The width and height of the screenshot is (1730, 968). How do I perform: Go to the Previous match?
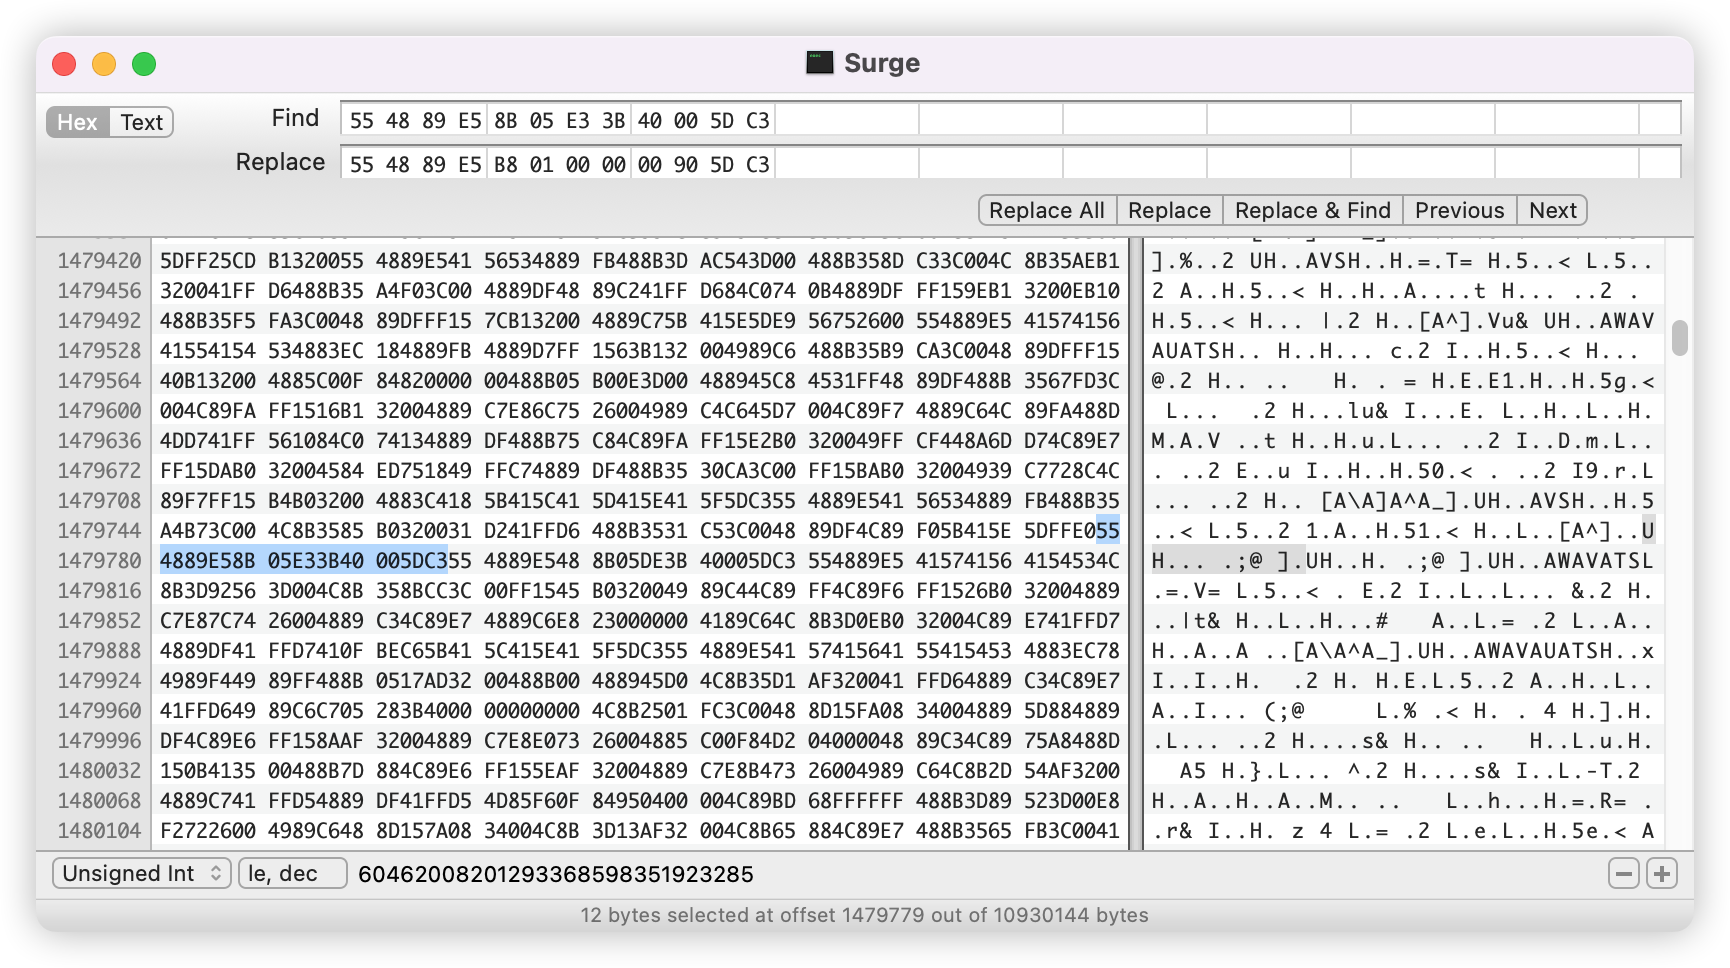coord(1459,210)
